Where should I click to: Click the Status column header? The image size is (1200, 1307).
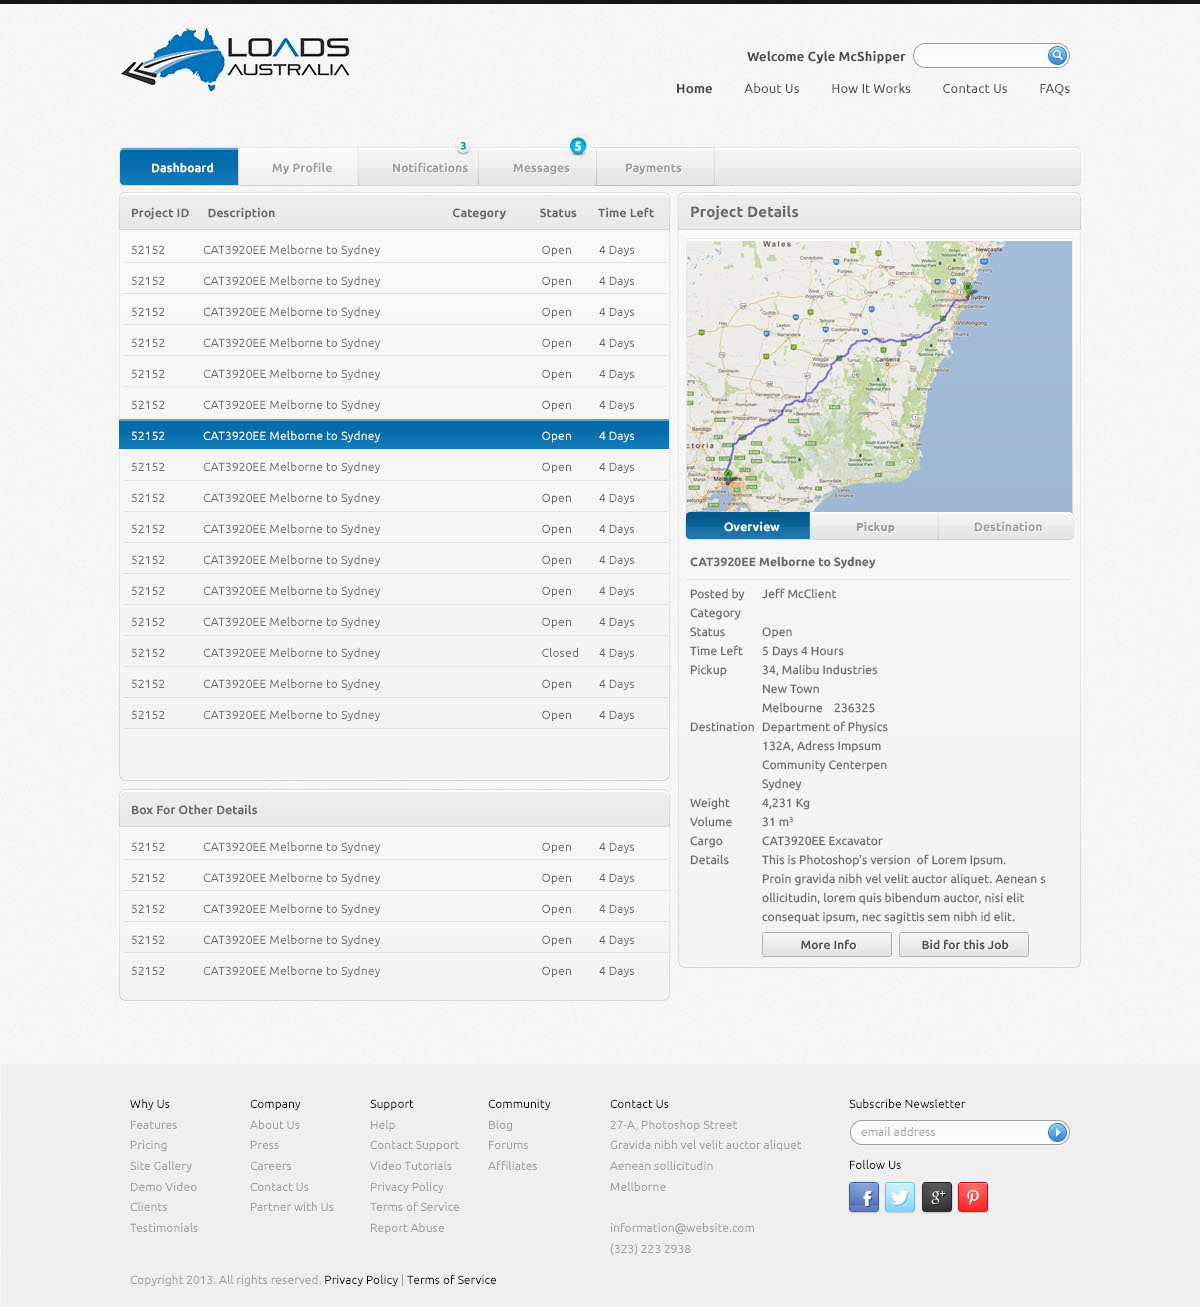(558, 212)
